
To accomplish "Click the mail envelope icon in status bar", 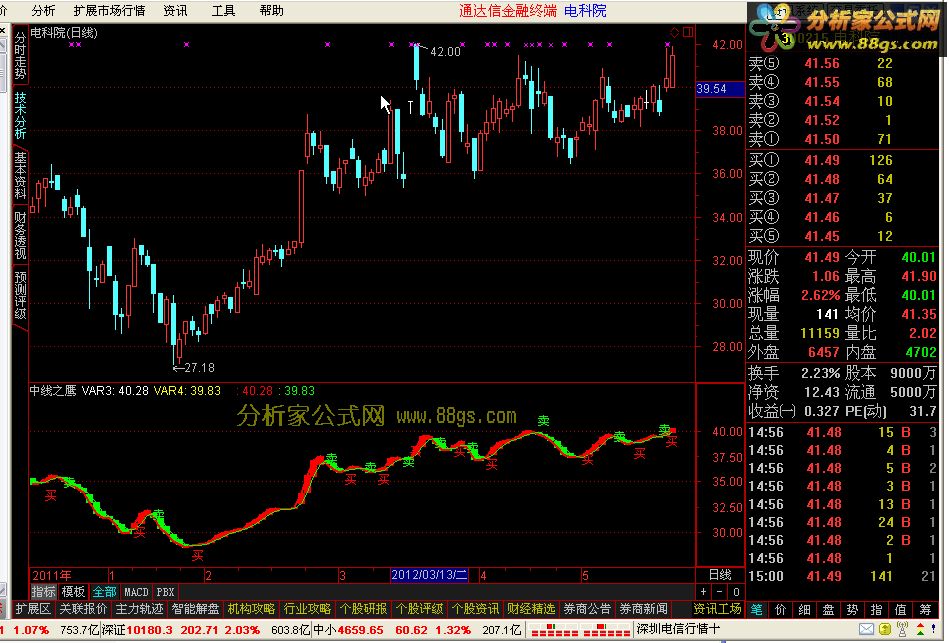I will [866, 630].
